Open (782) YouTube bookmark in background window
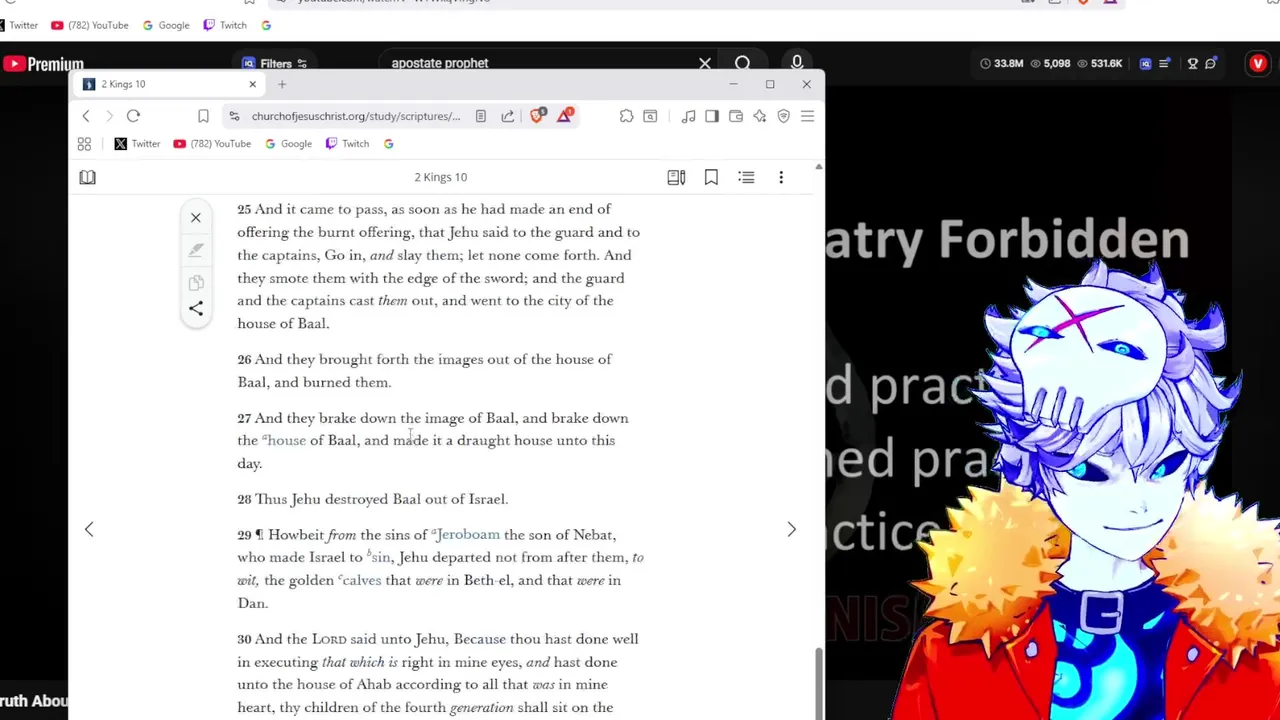Viewport: 1280px width, 720px height. point(89,25)
